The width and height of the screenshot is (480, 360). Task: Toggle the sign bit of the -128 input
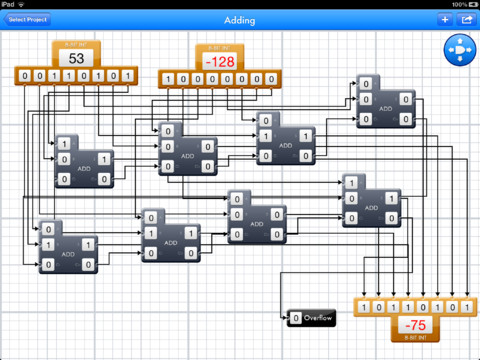coord(168,79)
